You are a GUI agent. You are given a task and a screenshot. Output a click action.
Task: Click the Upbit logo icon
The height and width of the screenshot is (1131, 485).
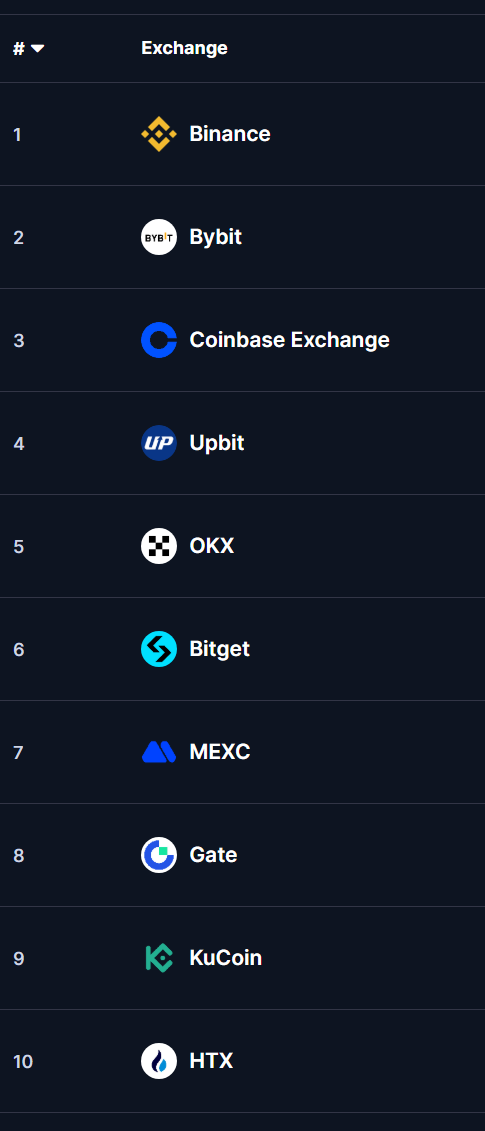[x=159, y=443]
